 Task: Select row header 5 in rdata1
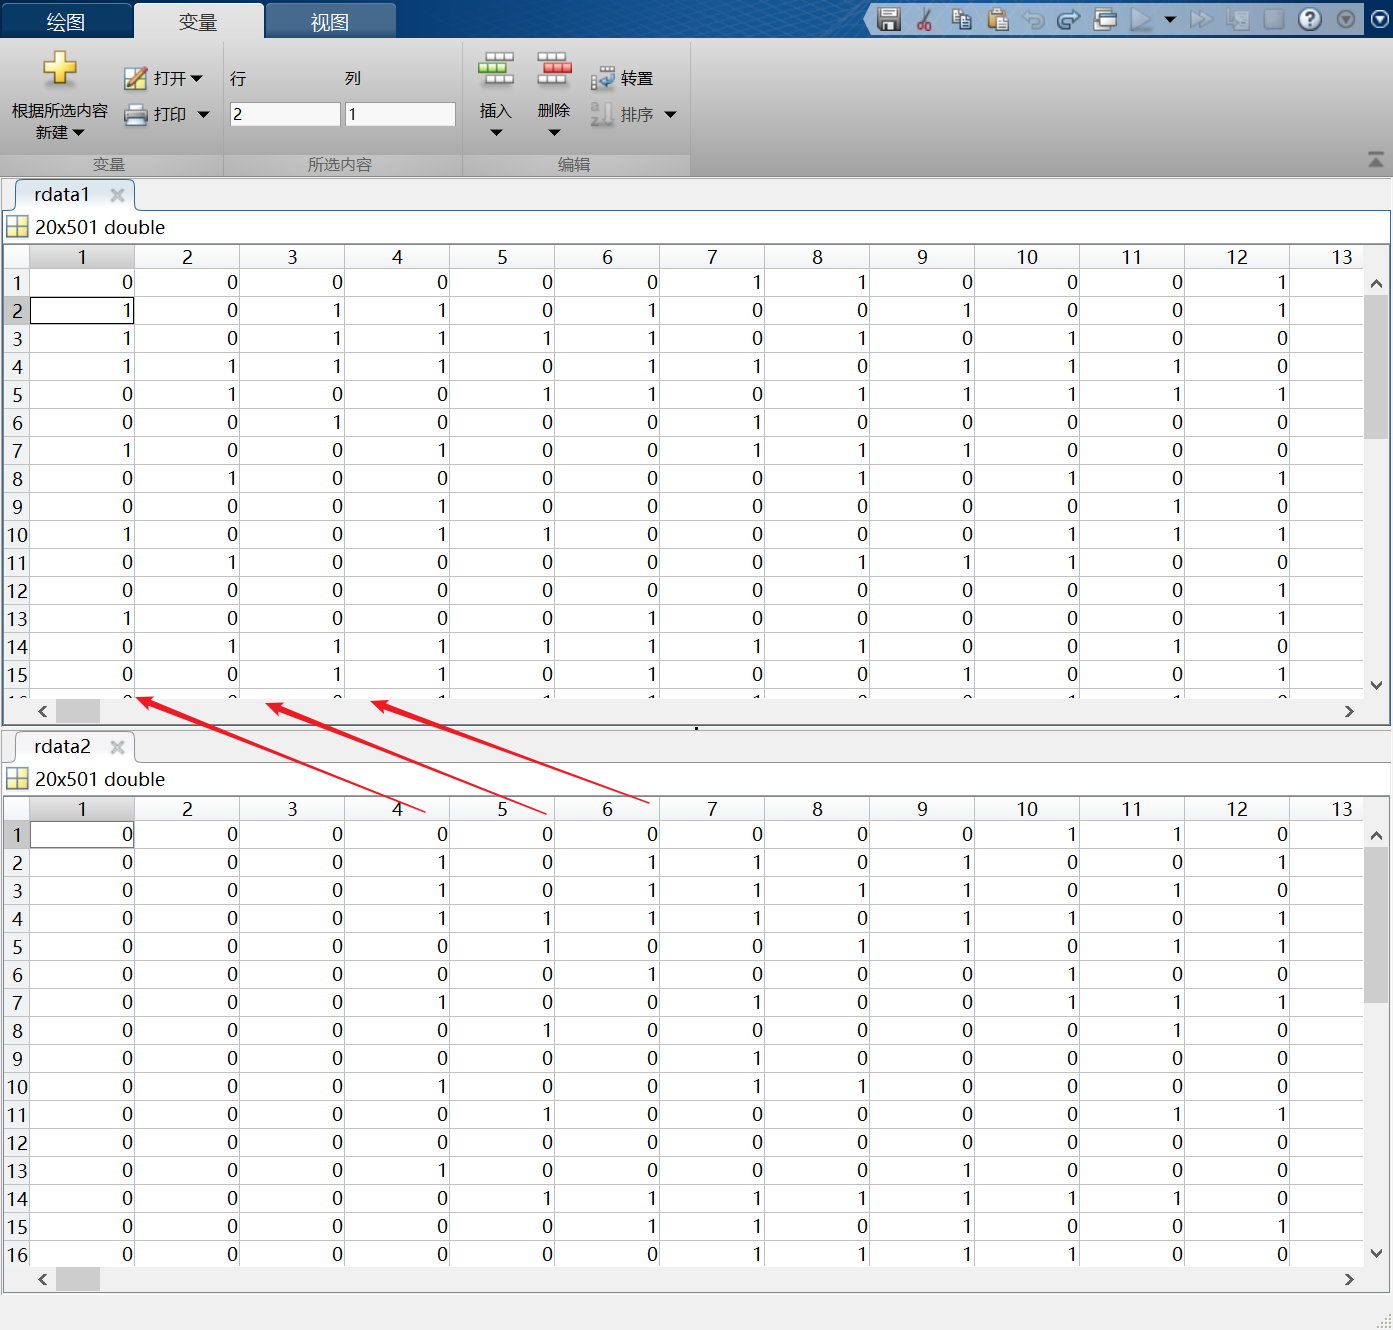pyautogui.click(x=17, y=395)
